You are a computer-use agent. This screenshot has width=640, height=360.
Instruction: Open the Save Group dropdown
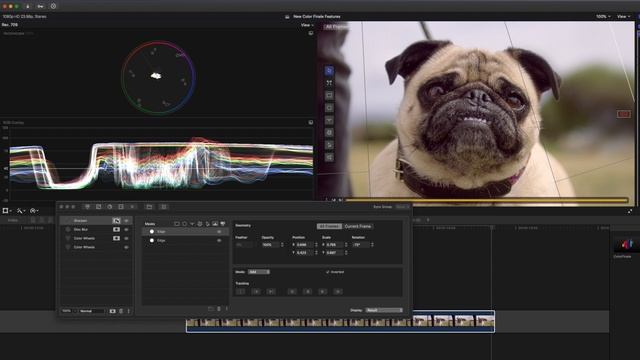pyautogui.click(x=402, y=207)
